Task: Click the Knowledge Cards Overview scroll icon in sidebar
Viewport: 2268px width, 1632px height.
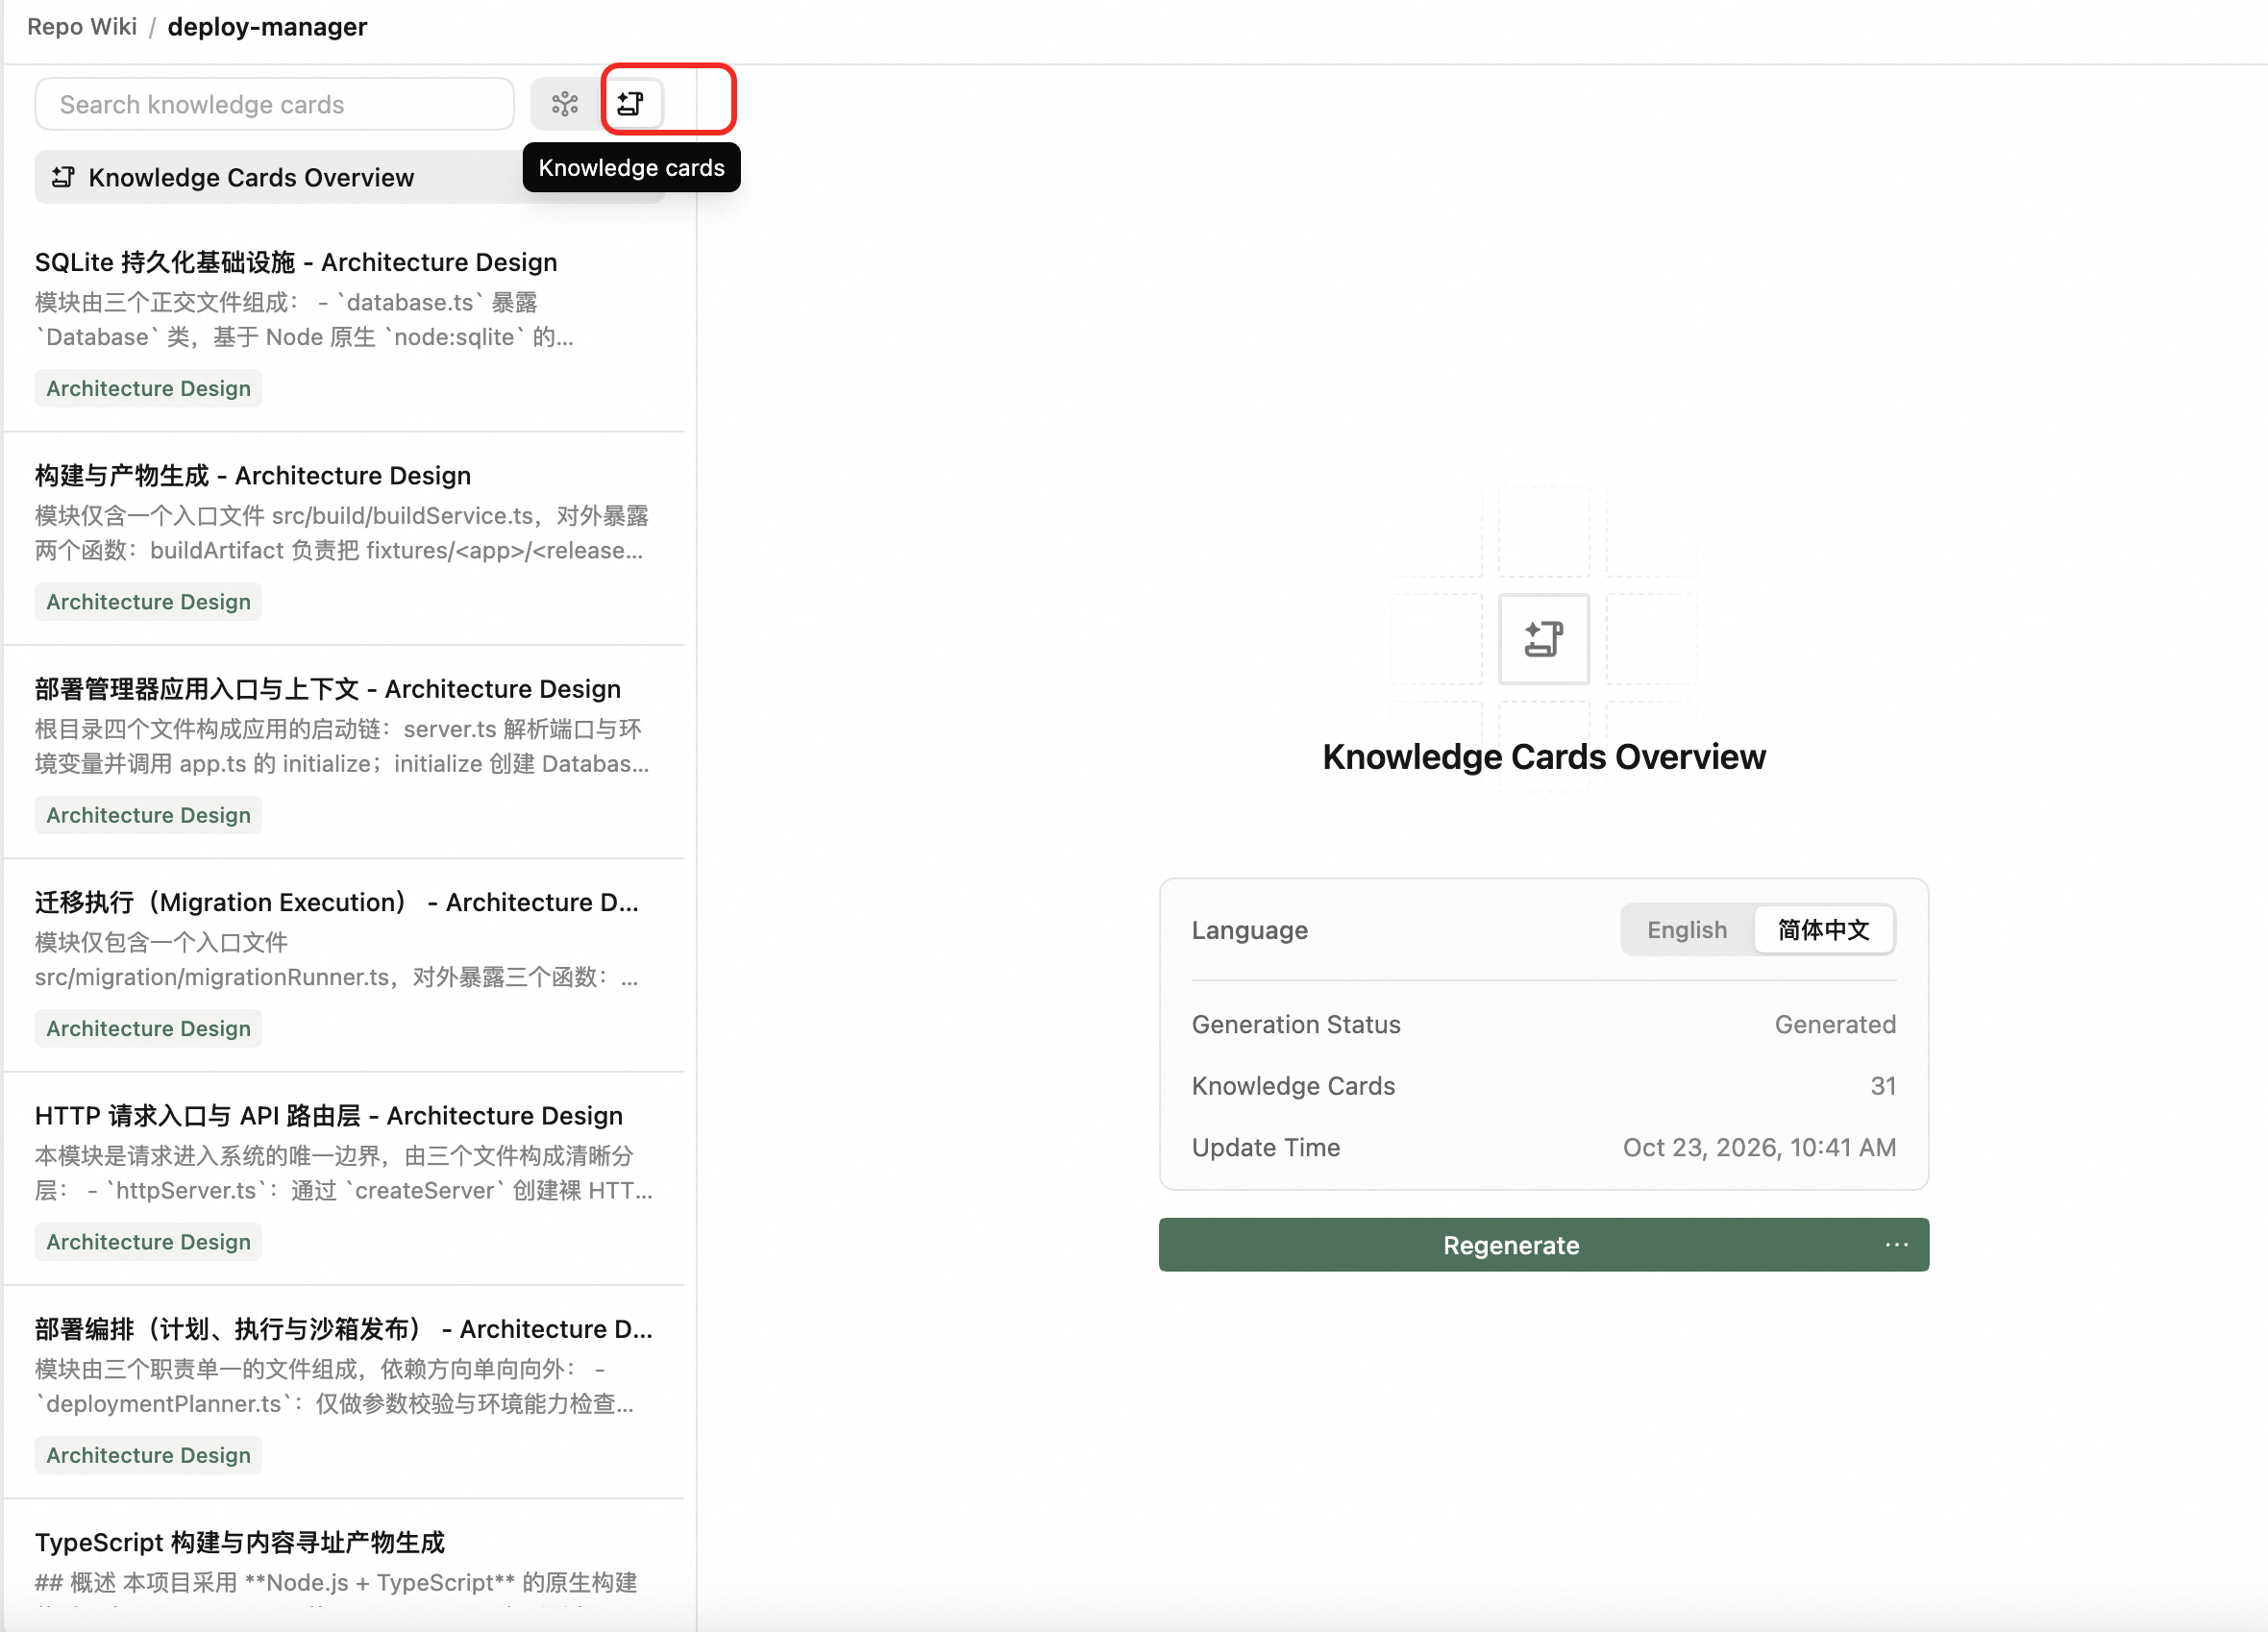Action: (63, 177)
